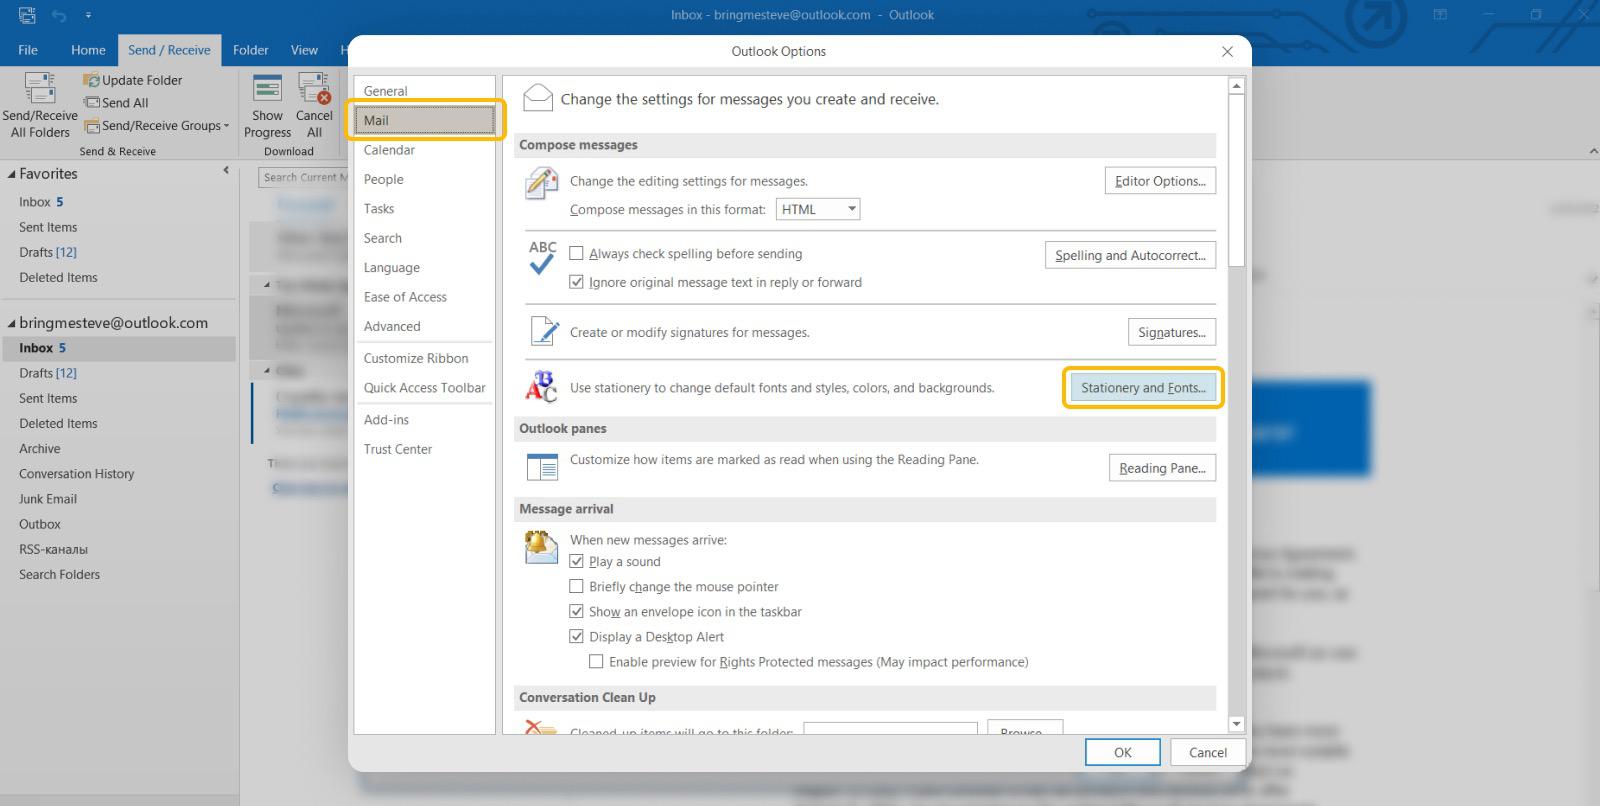Click Stationery and Fonts button
The width and height of the screenshot is (1600, 806).
(x=1143, y=388)
